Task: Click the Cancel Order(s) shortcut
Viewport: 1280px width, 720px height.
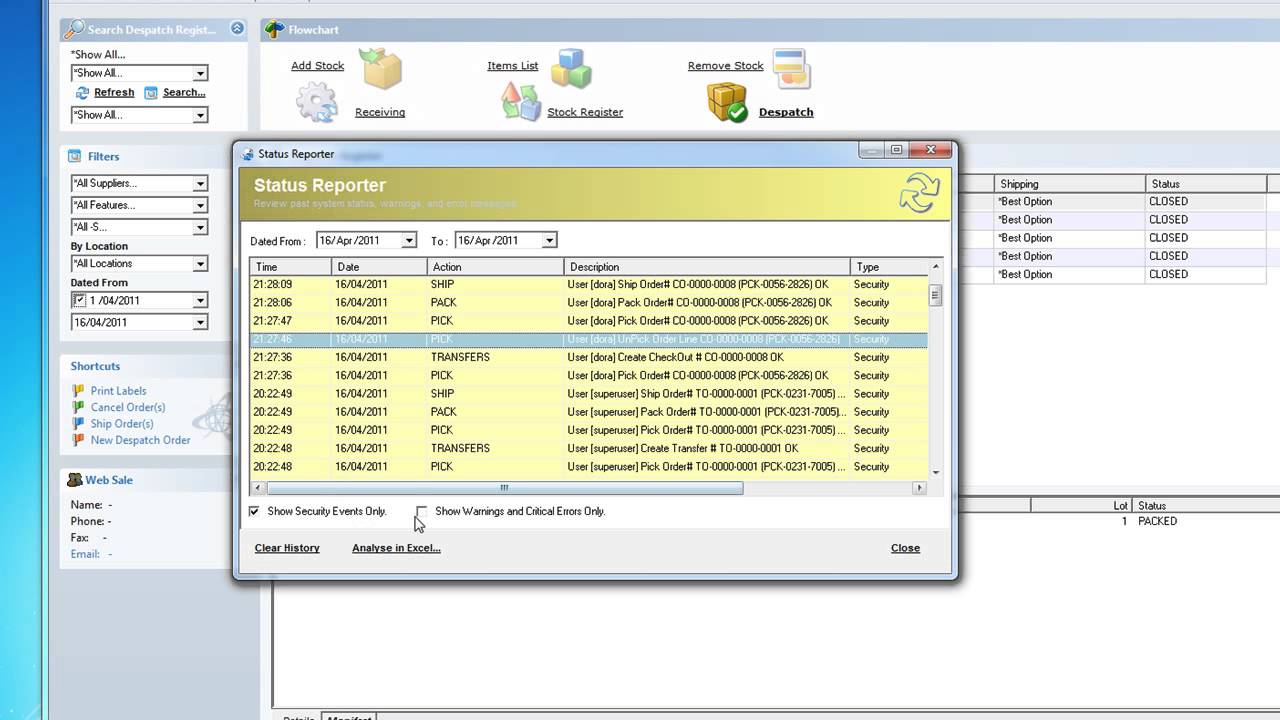Action: point(128,407)
